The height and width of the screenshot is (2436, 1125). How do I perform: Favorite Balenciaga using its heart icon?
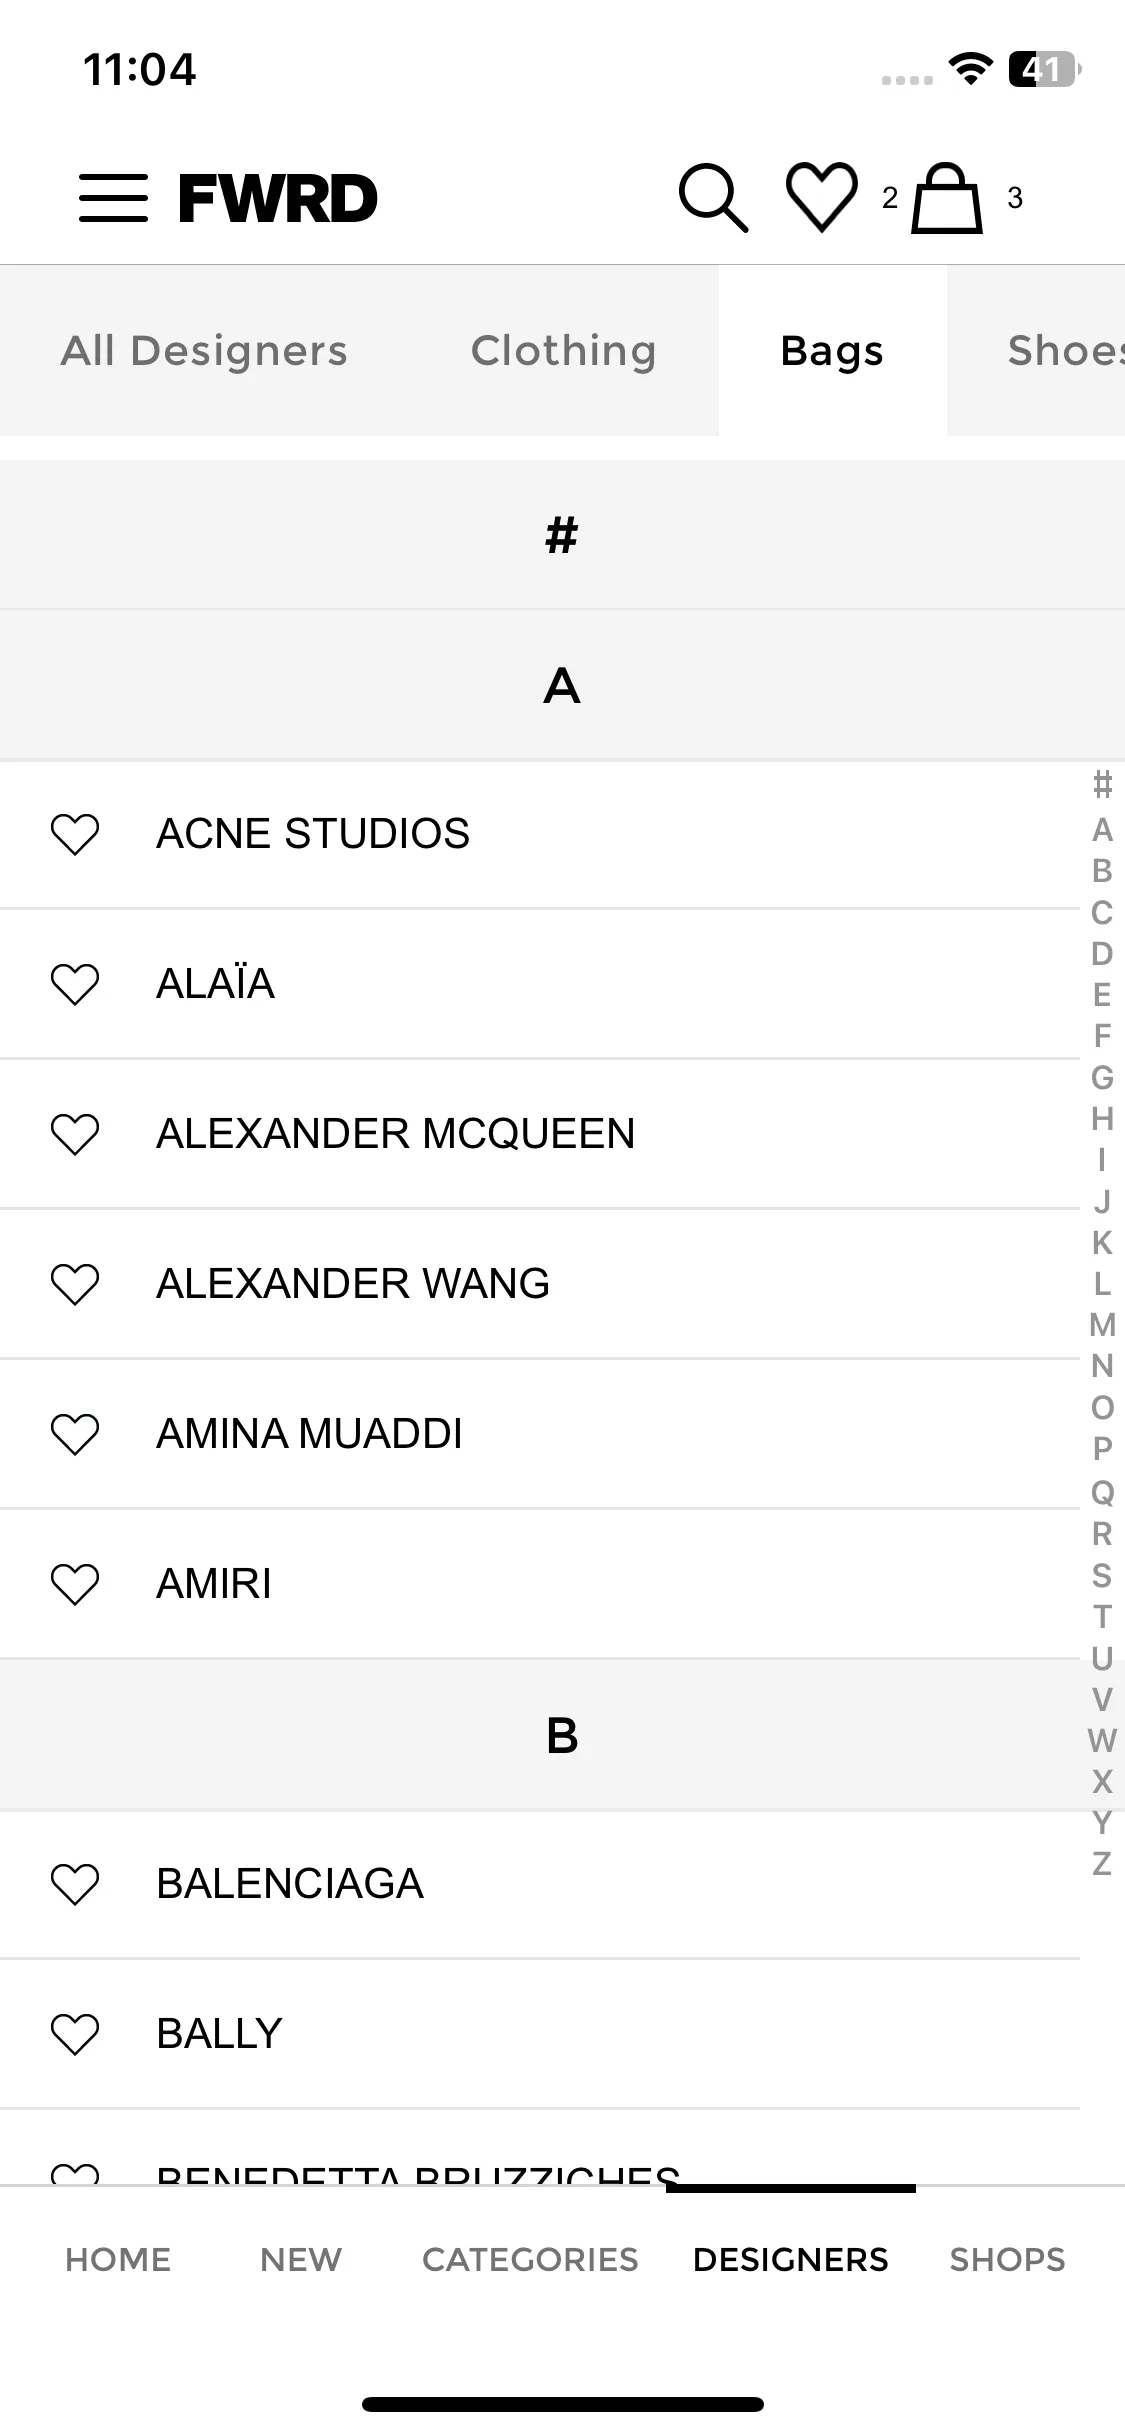(75, 1884)
